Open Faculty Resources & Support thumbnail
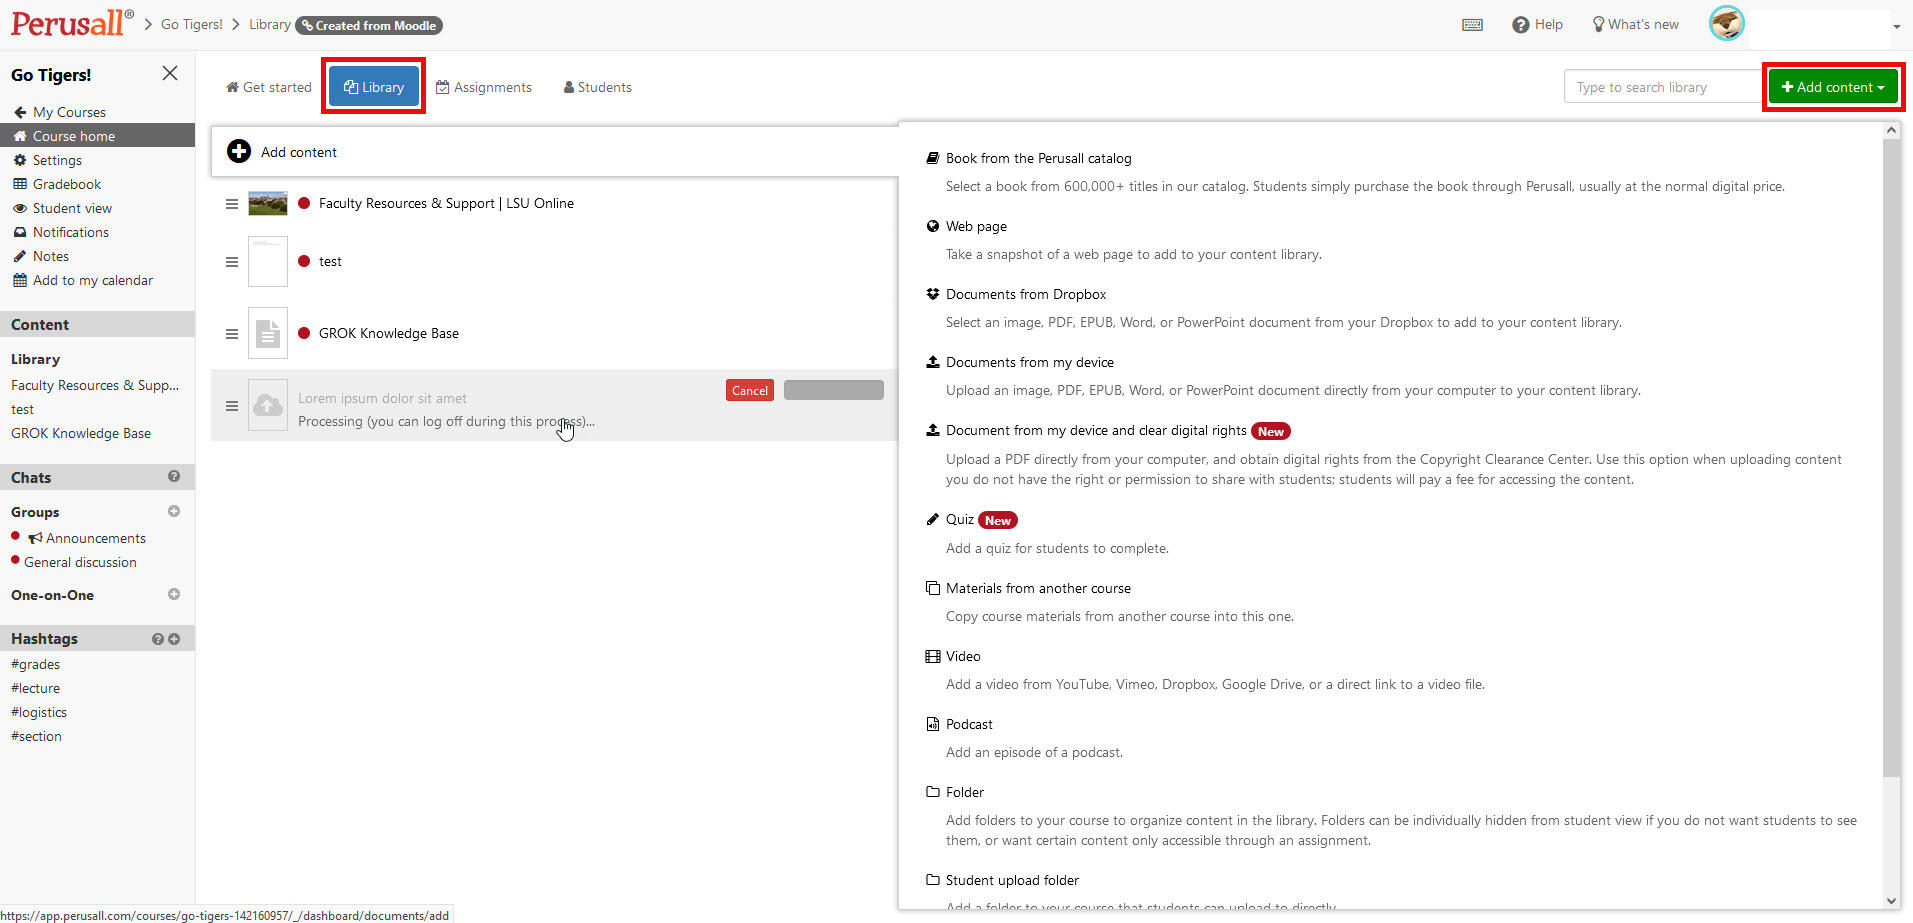 [x=268, y=204]
